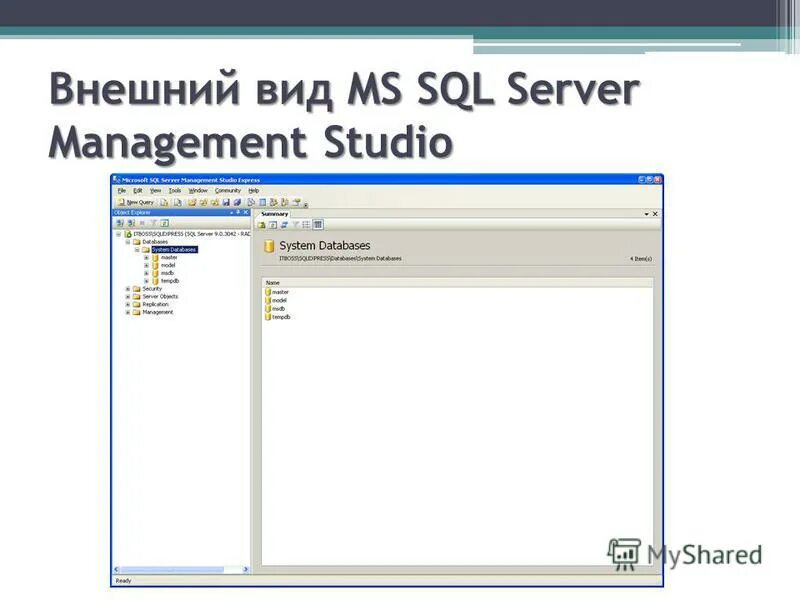Switch Summary to List view icon

click(x=307, y=224)
